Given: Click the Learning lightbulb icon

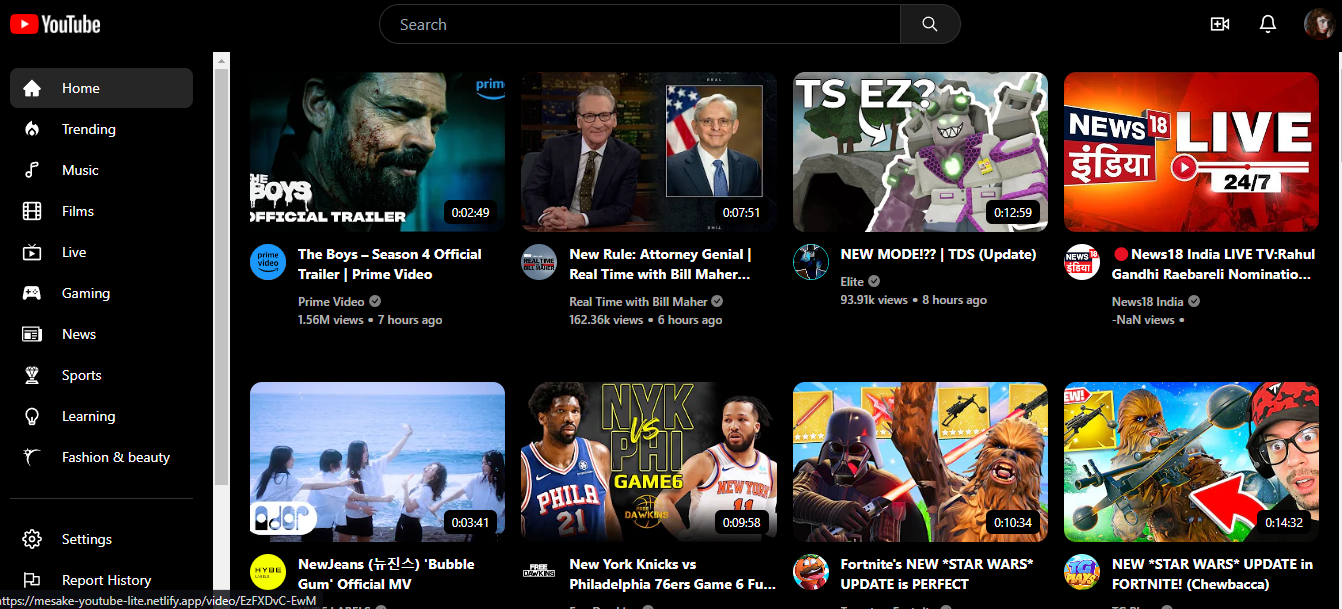Looking at the screenshot, I should coord(32,416).
